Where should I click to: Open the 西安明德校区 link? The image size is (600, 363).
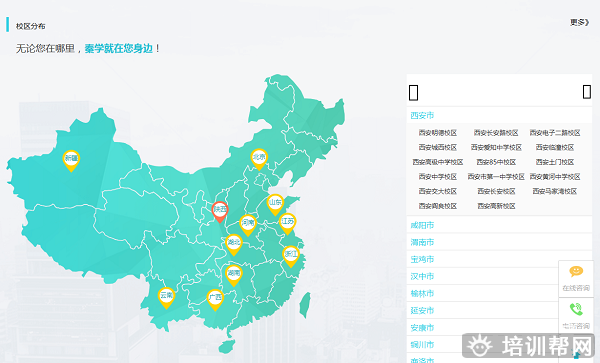click(x=438, y=133)
